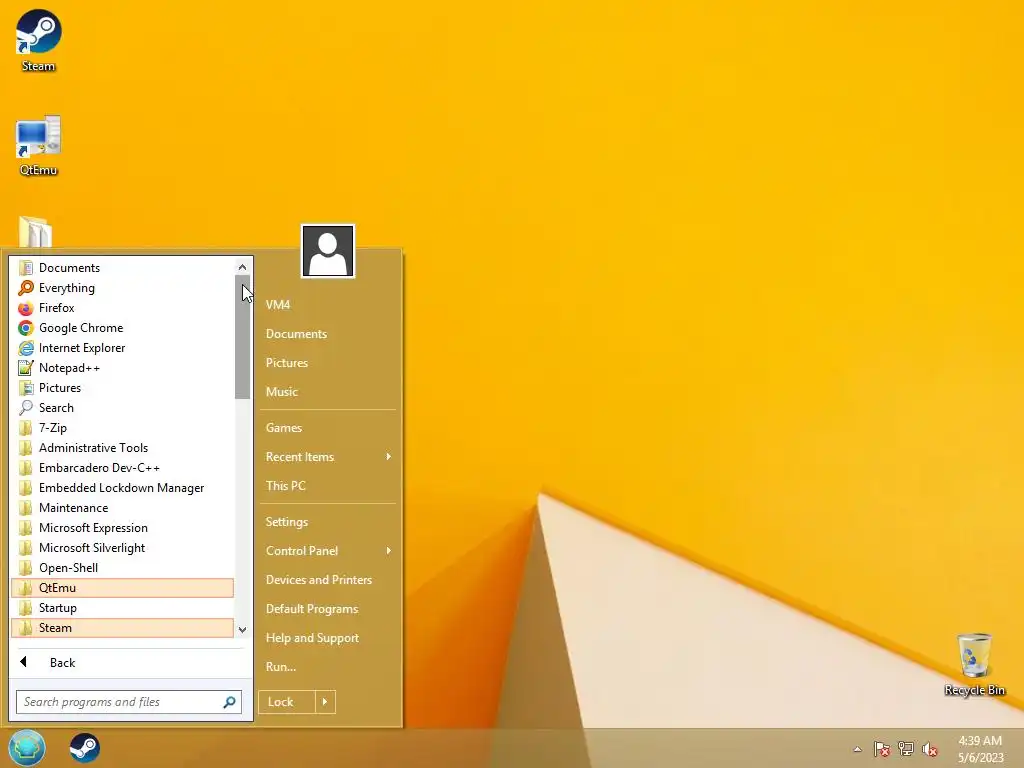Expand Embedded Lockdown Manager folder
Viewport: 1024px width, 768px height.
click(122, 488)
